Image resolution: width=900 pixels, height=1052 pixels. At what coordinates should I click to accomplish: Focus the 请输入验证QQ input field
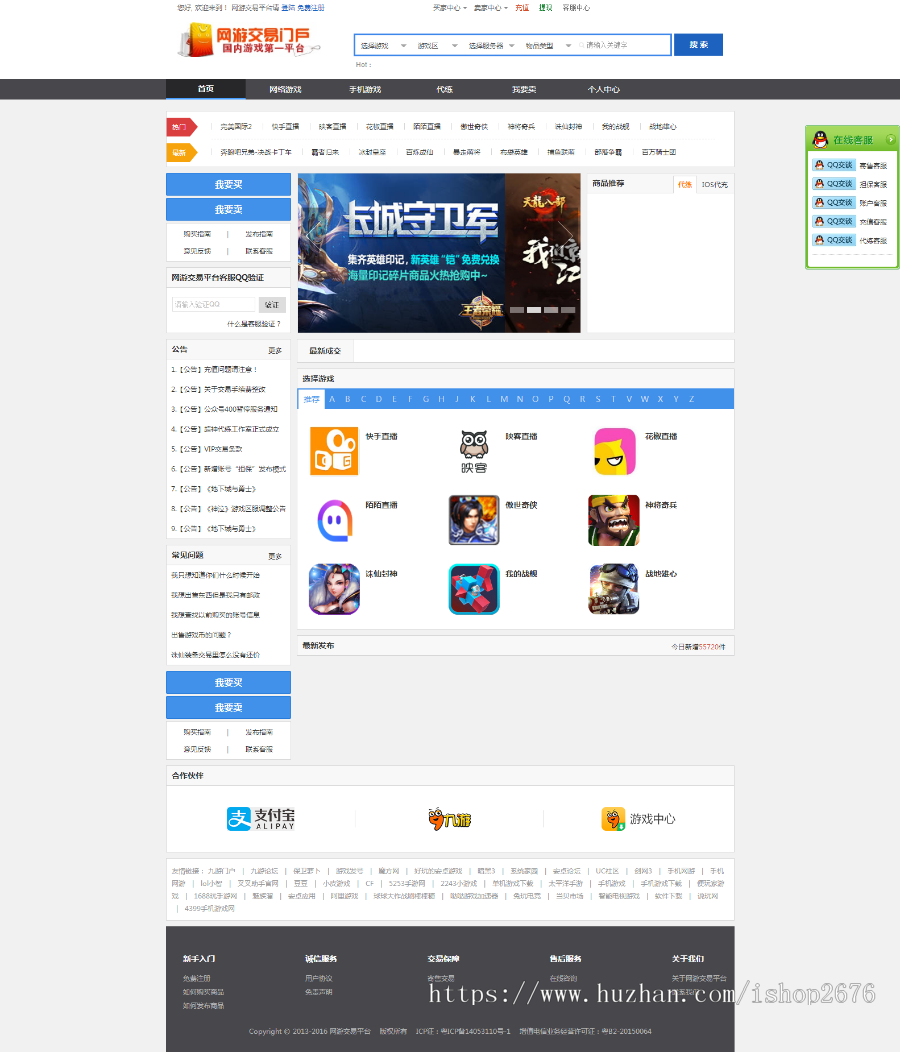click(214, 305)
